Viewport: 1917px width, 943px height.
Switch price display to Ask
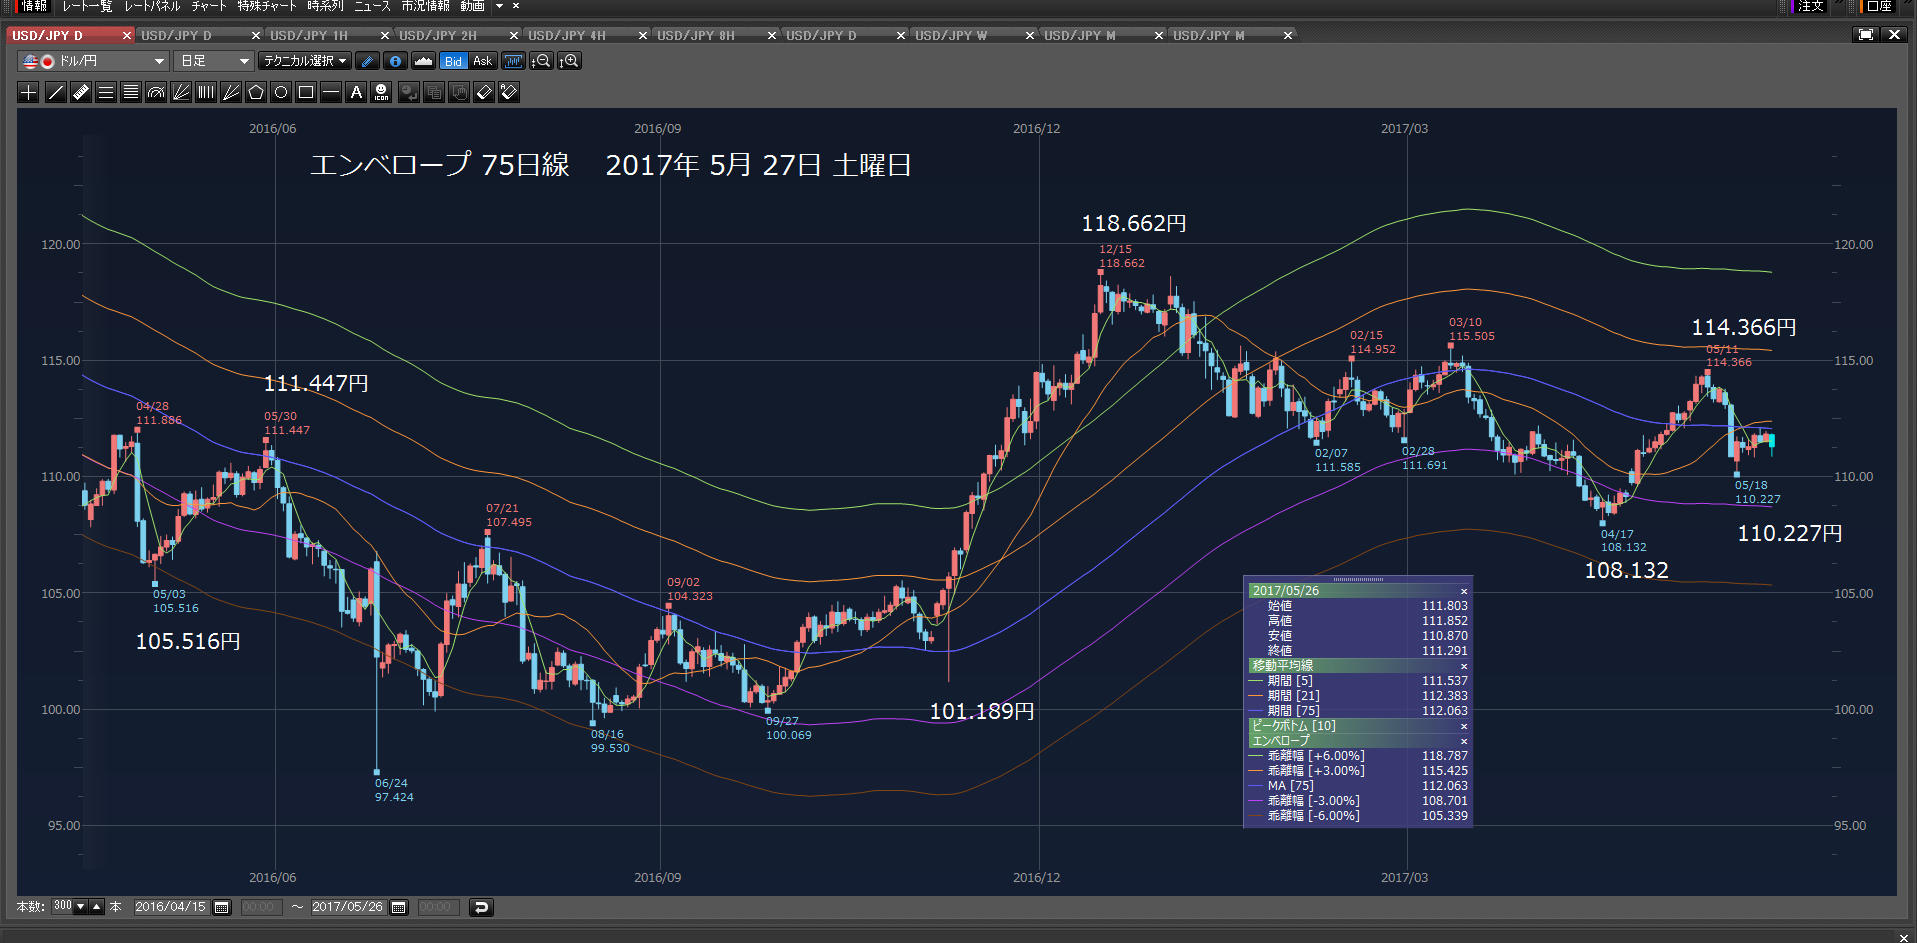(x=482, y=61)
